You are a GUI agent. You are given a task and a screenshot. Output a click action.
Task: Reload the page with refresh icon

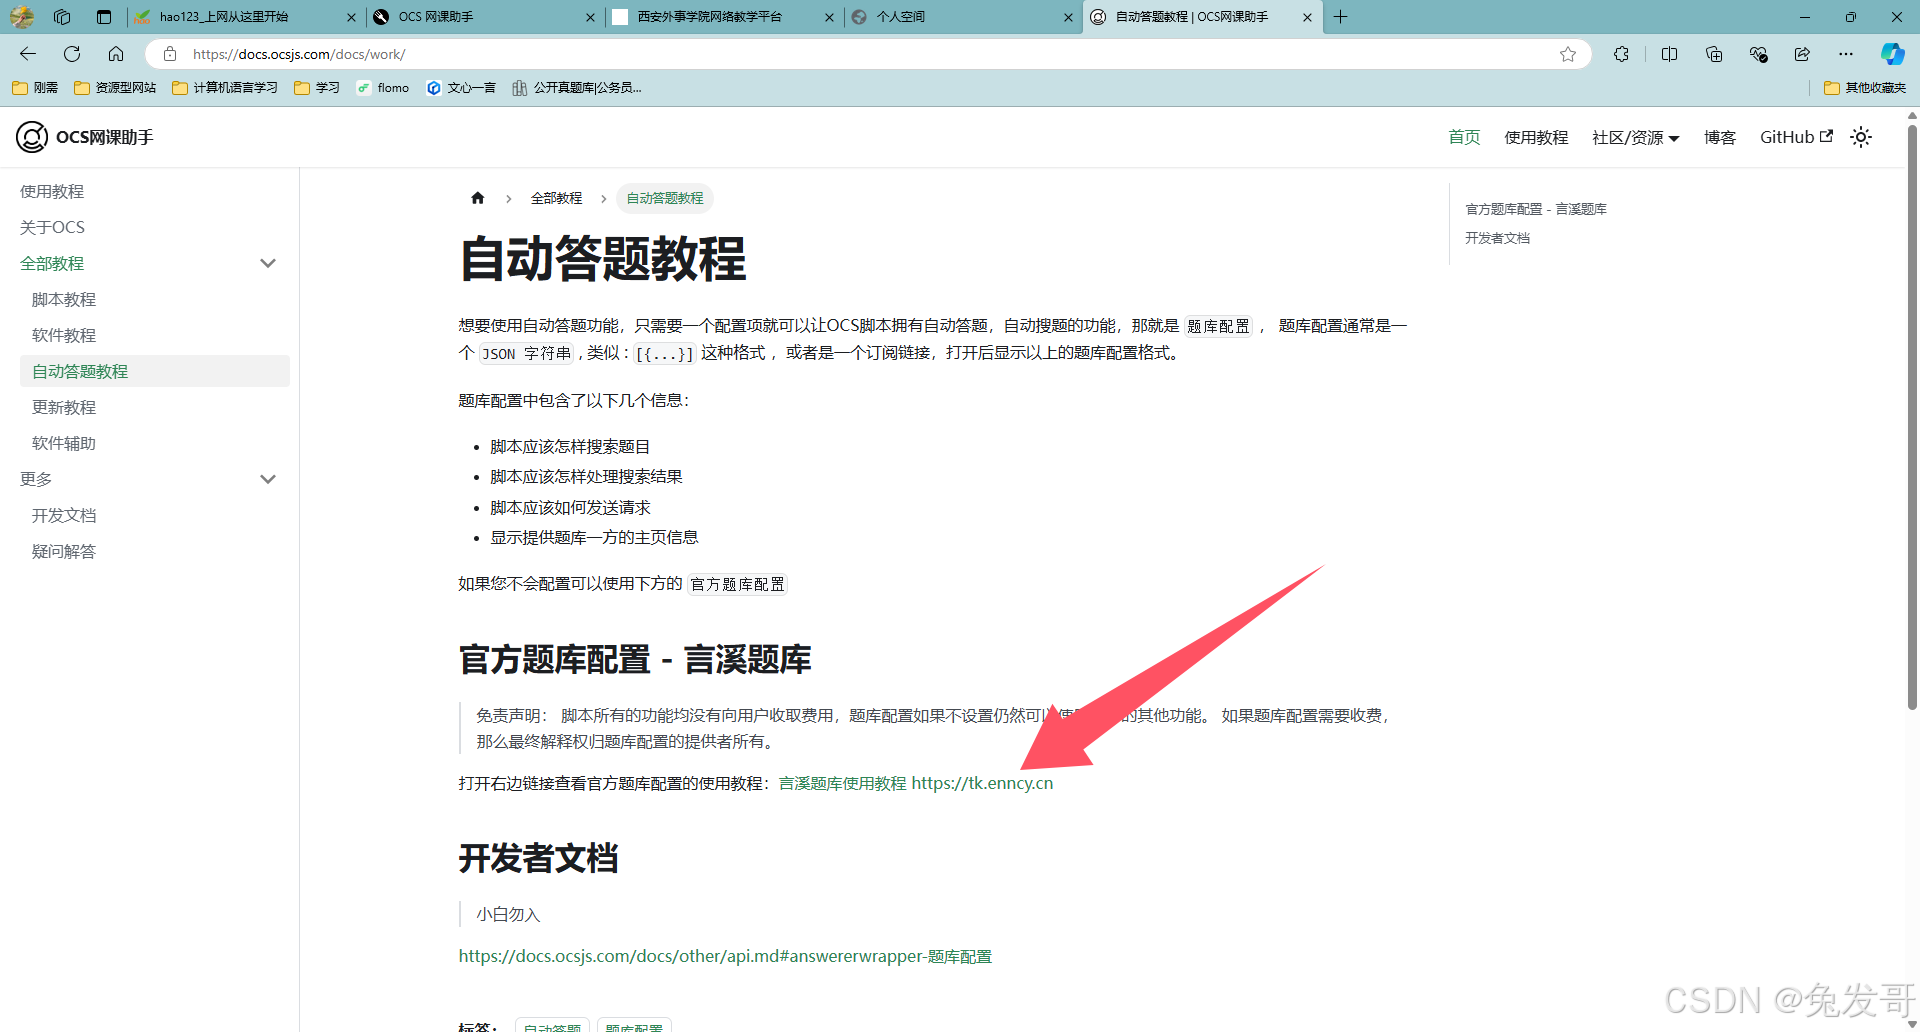coord(72,54)
